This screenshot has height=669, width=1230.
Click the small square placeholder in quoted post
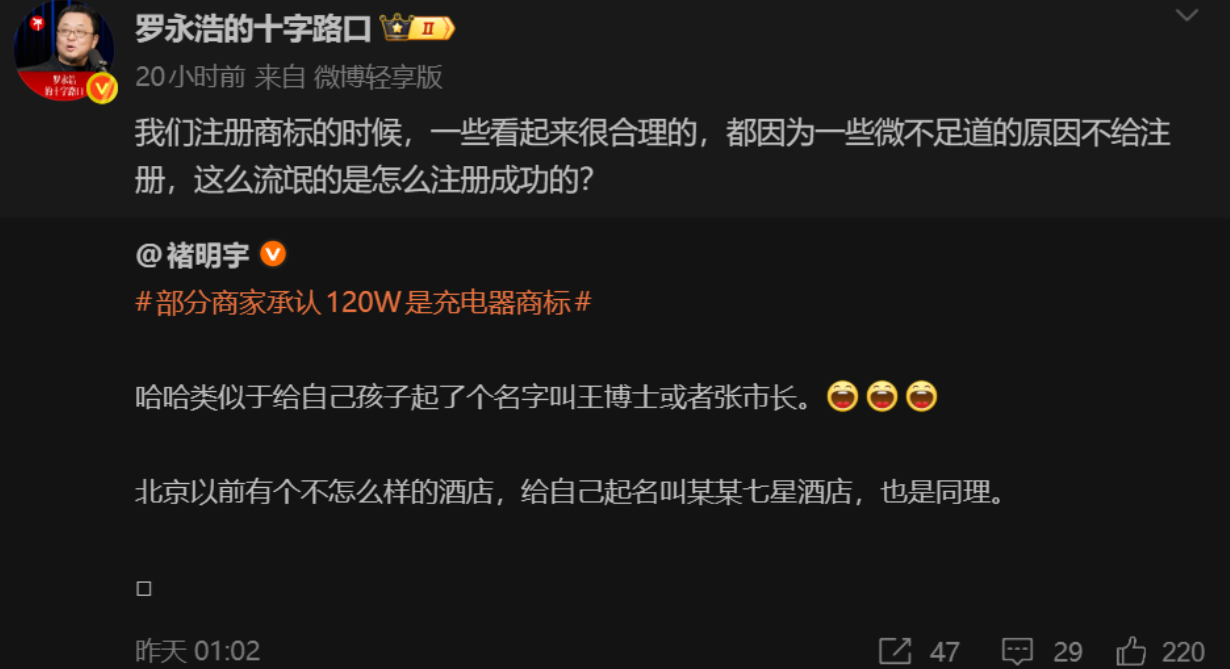[143, 589]
